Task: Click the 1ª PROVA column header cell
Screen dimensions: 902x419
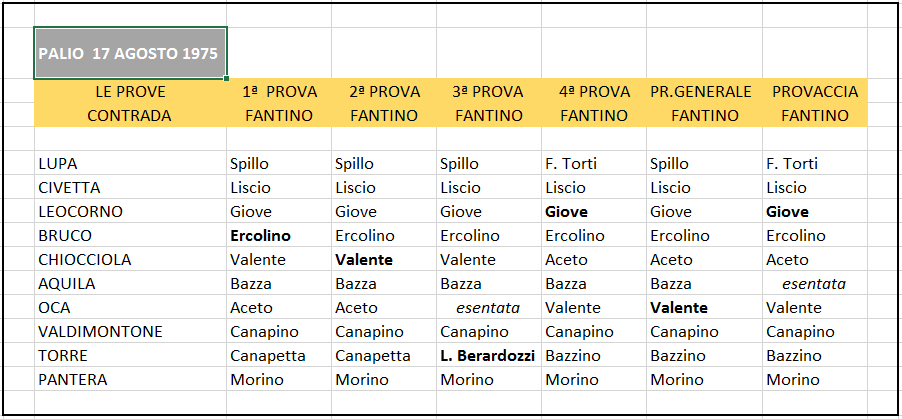Action: point(279,92)
